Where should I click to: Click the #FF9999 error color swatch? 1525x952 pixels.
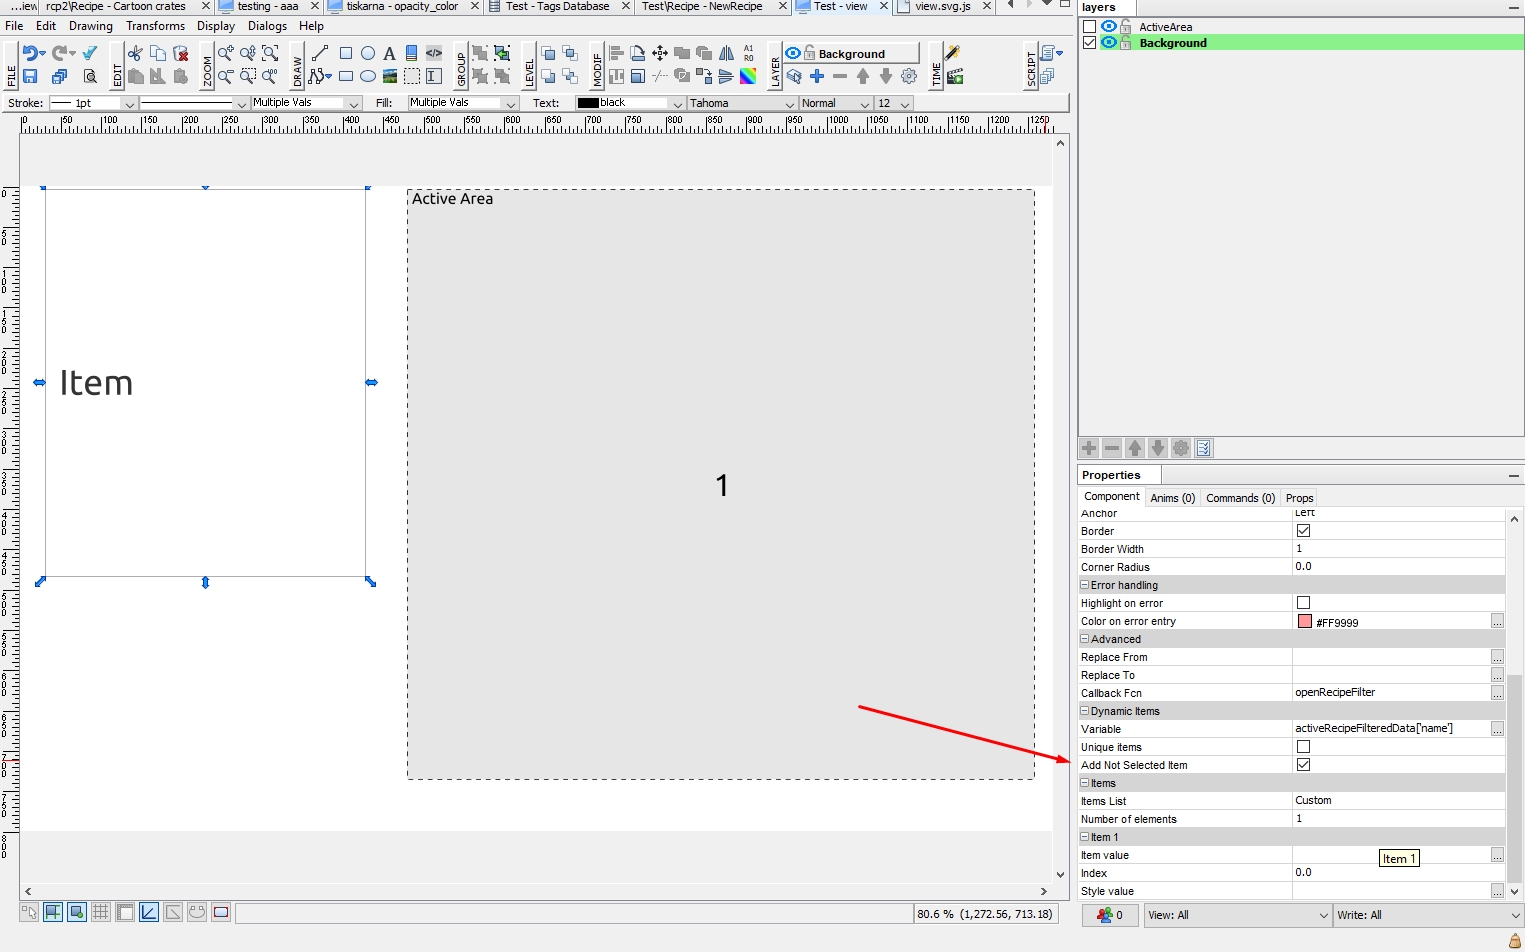click(x=1305, y=621)
